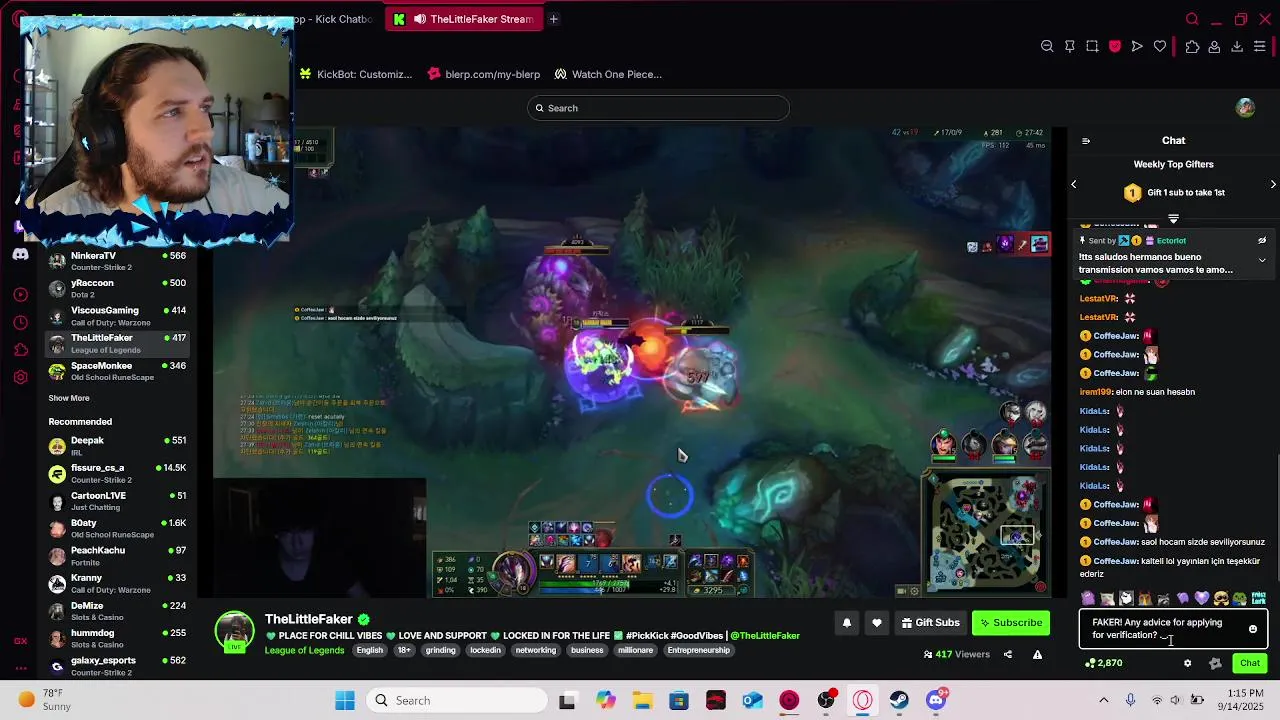The image size is (1280, 720).
Task: Bookmark the page with the toolbar heart
Action: pyautogui.click(x=1160, y=46)
